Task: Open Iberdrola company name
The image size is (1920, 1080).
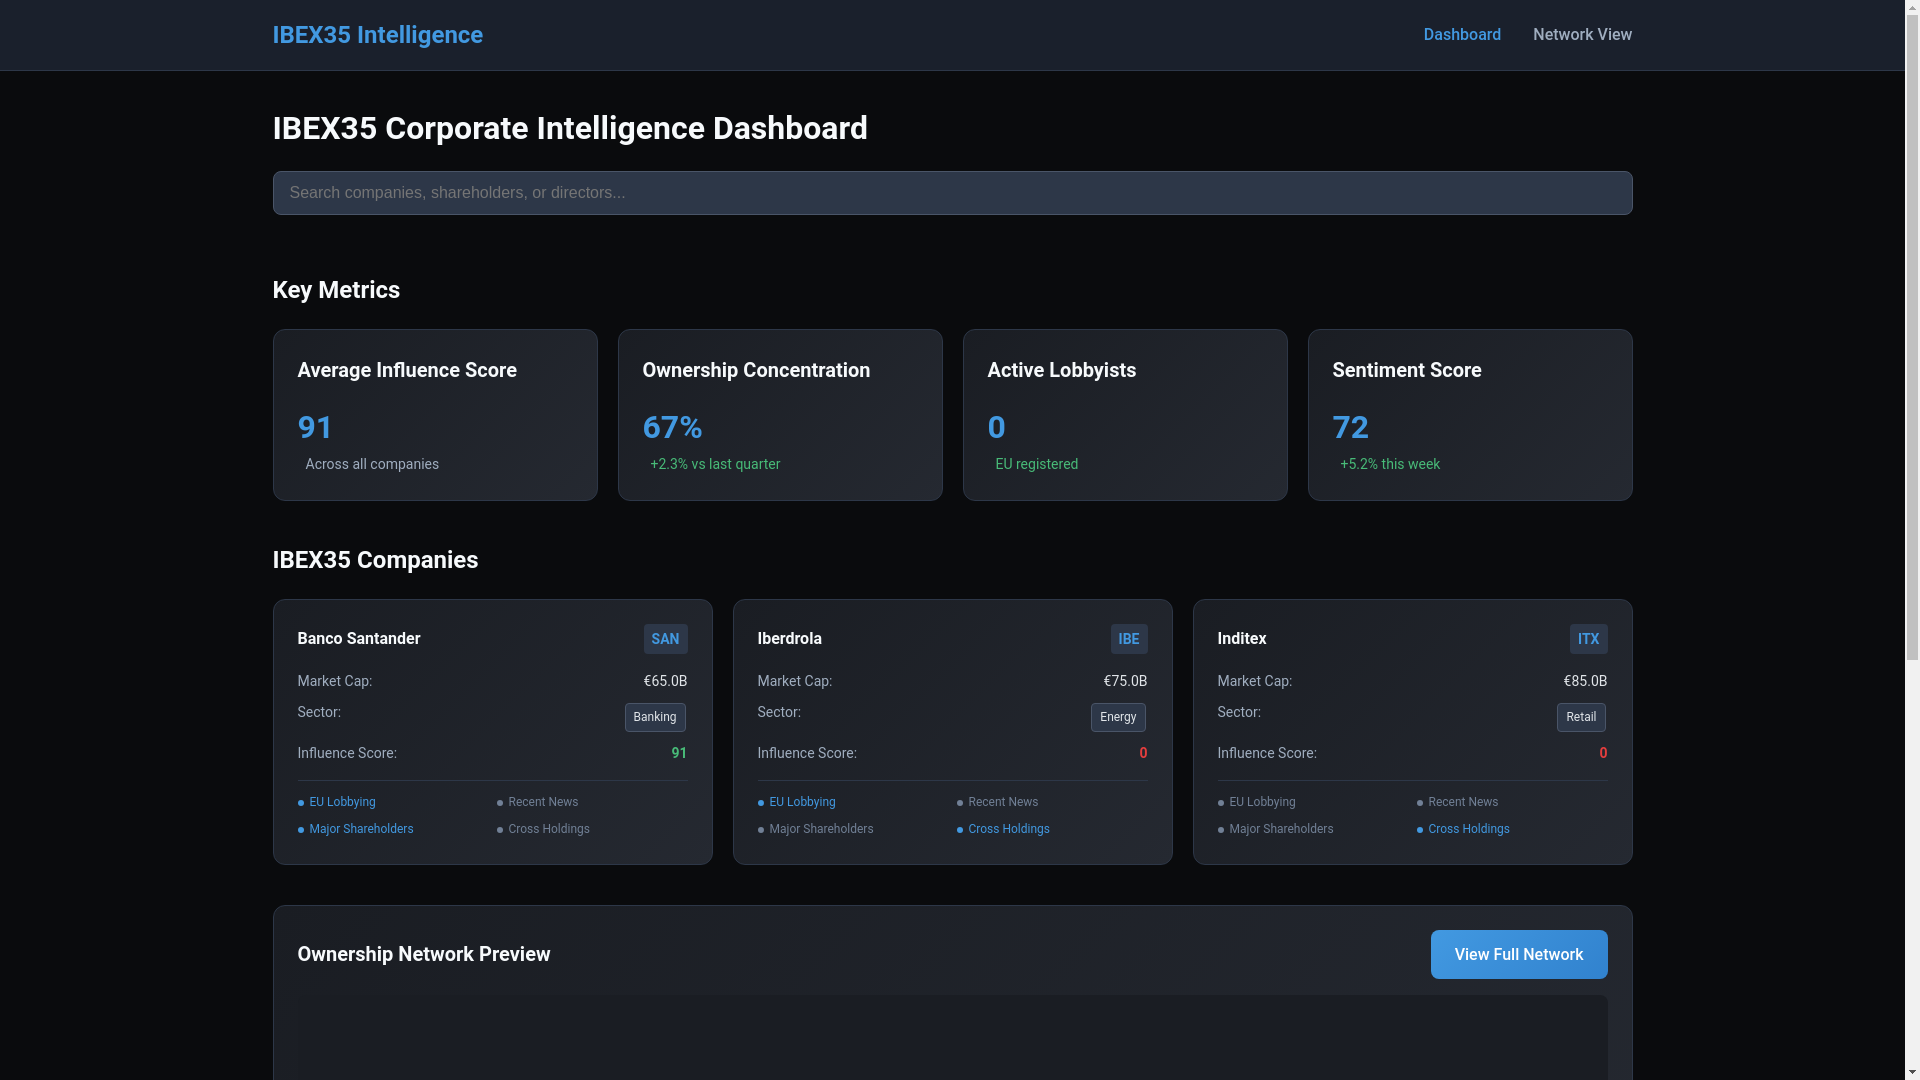Action: pos(789,639)
